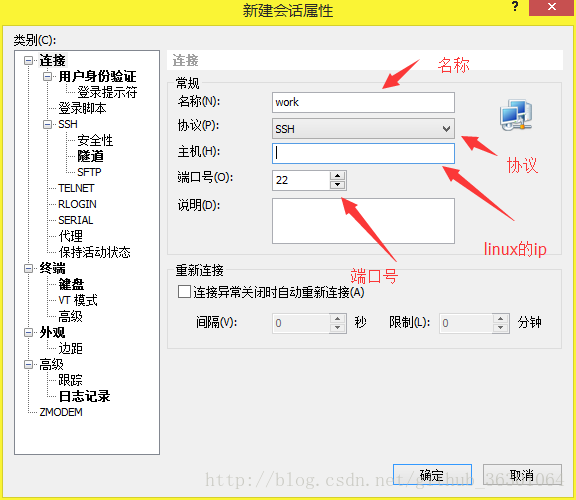Select ZMODEM tree item
576x500 pixels.
[x=61, y=412]
